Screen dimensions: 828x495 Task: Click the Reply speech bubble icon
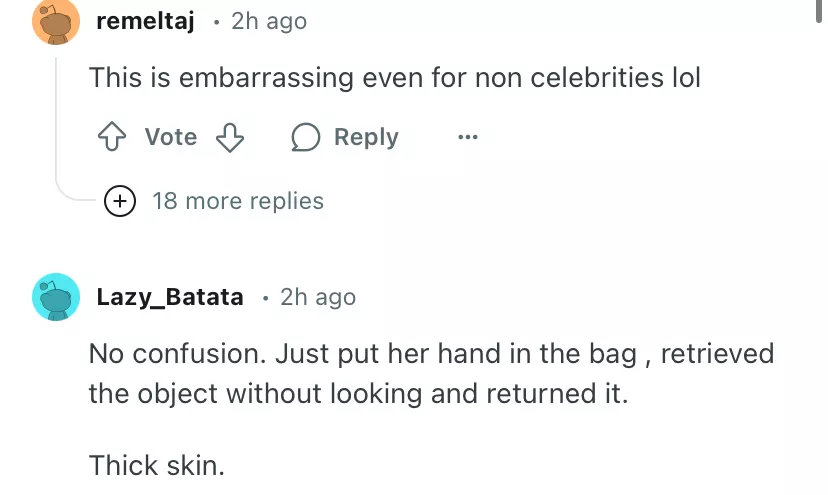click(x=305, y=137)
